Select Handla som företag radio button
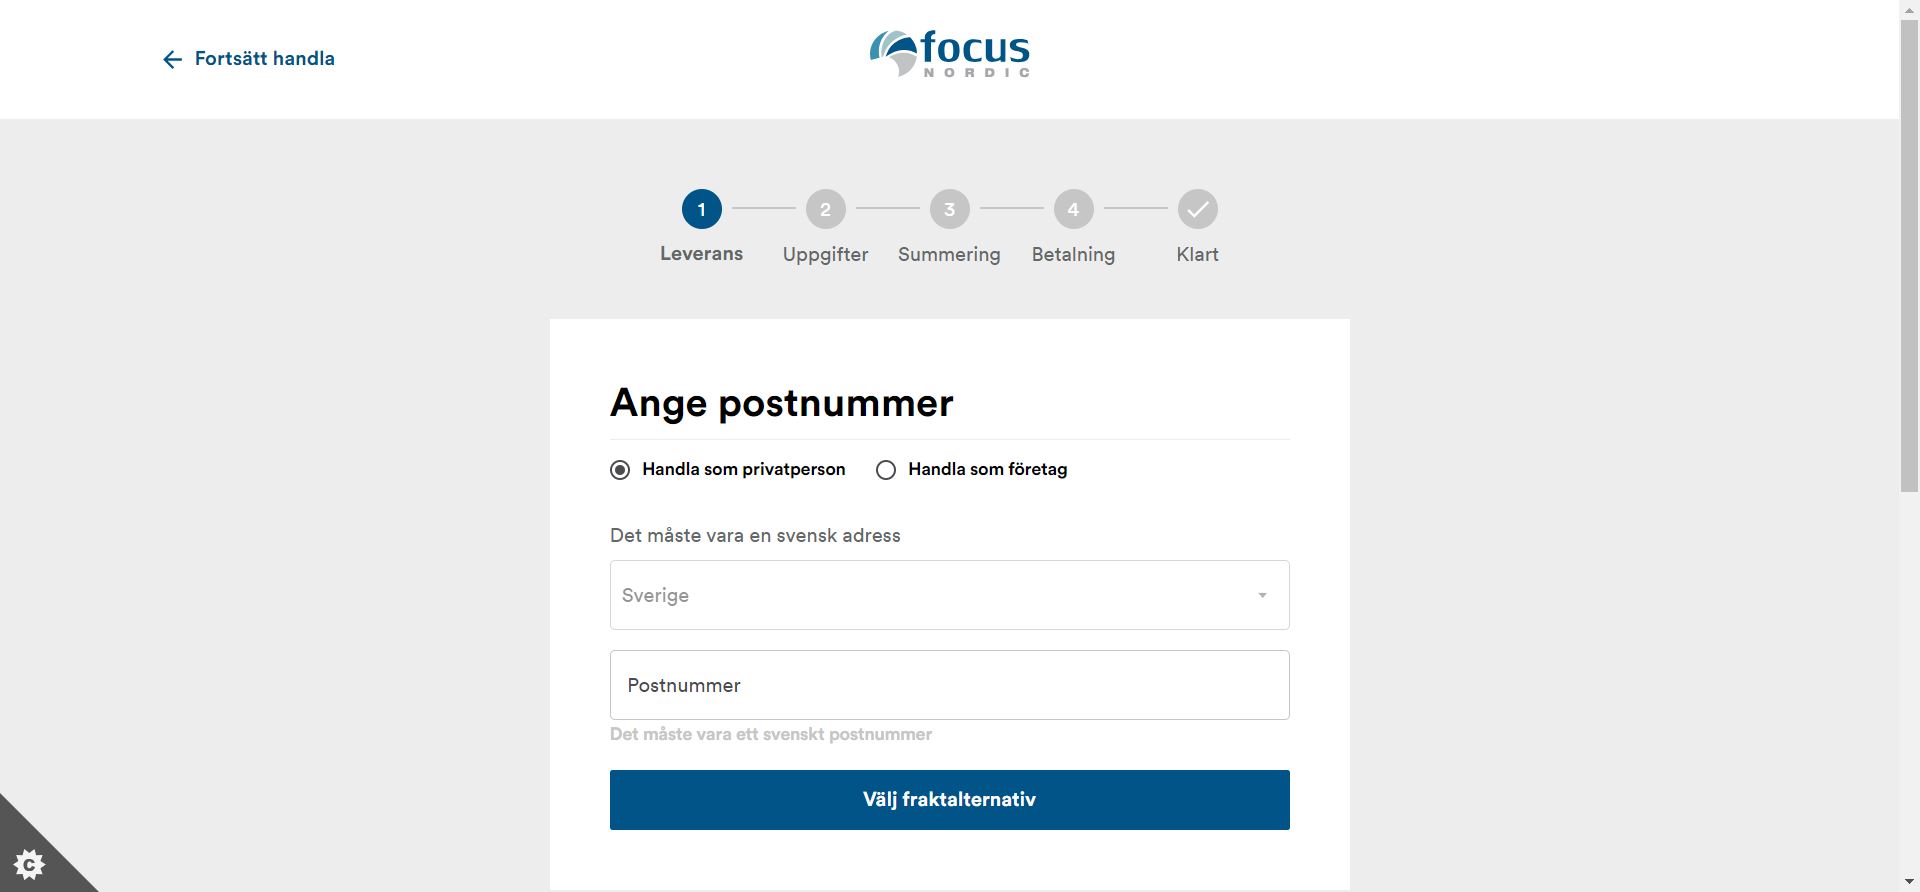Viewport: 1920px width, 892px height. (x=886, y=470)
